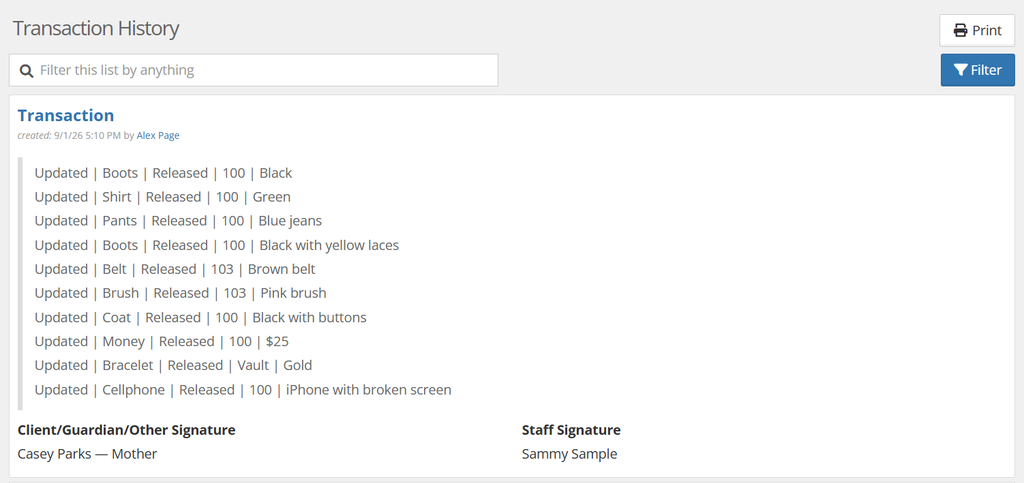This screenshot has width=1024, height=483.
Task: Select the Boots Black entry line
Action: [x=163, y=173]
